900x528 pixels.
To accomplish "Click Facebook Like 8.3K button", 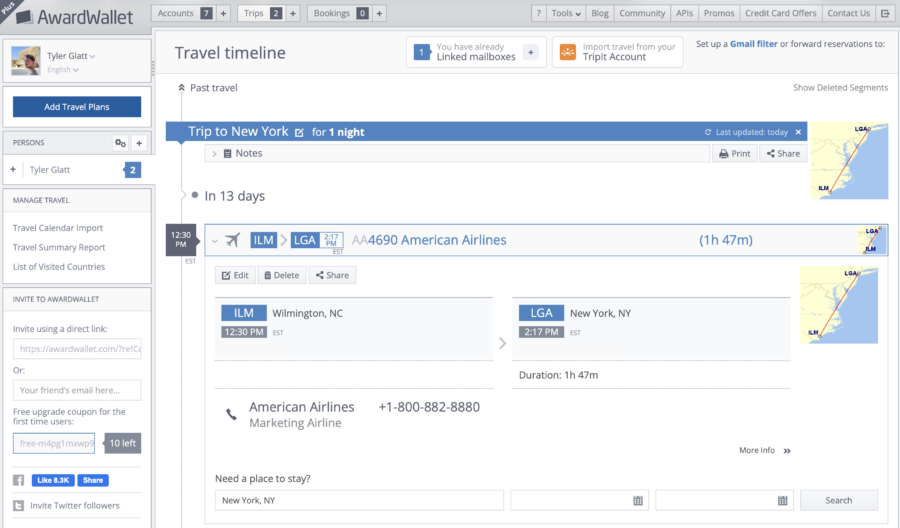I will tap(53, 480).
